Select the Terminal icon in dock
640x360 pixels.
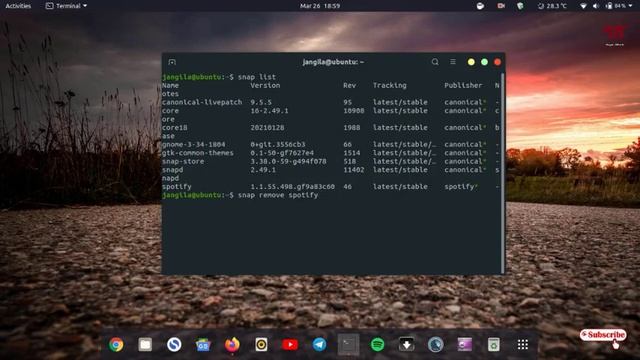coord(349,344)
